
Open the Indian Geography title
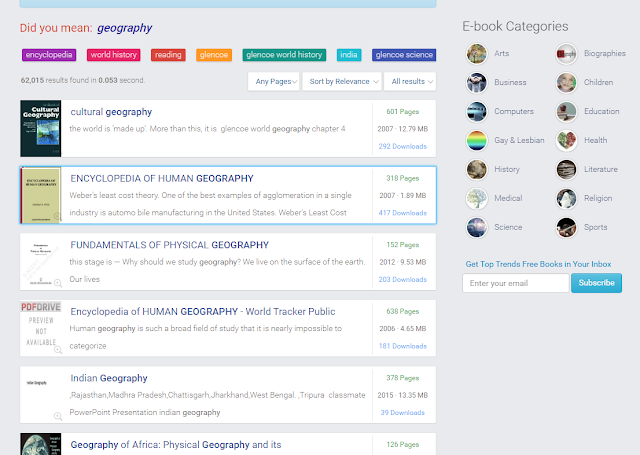109,378
